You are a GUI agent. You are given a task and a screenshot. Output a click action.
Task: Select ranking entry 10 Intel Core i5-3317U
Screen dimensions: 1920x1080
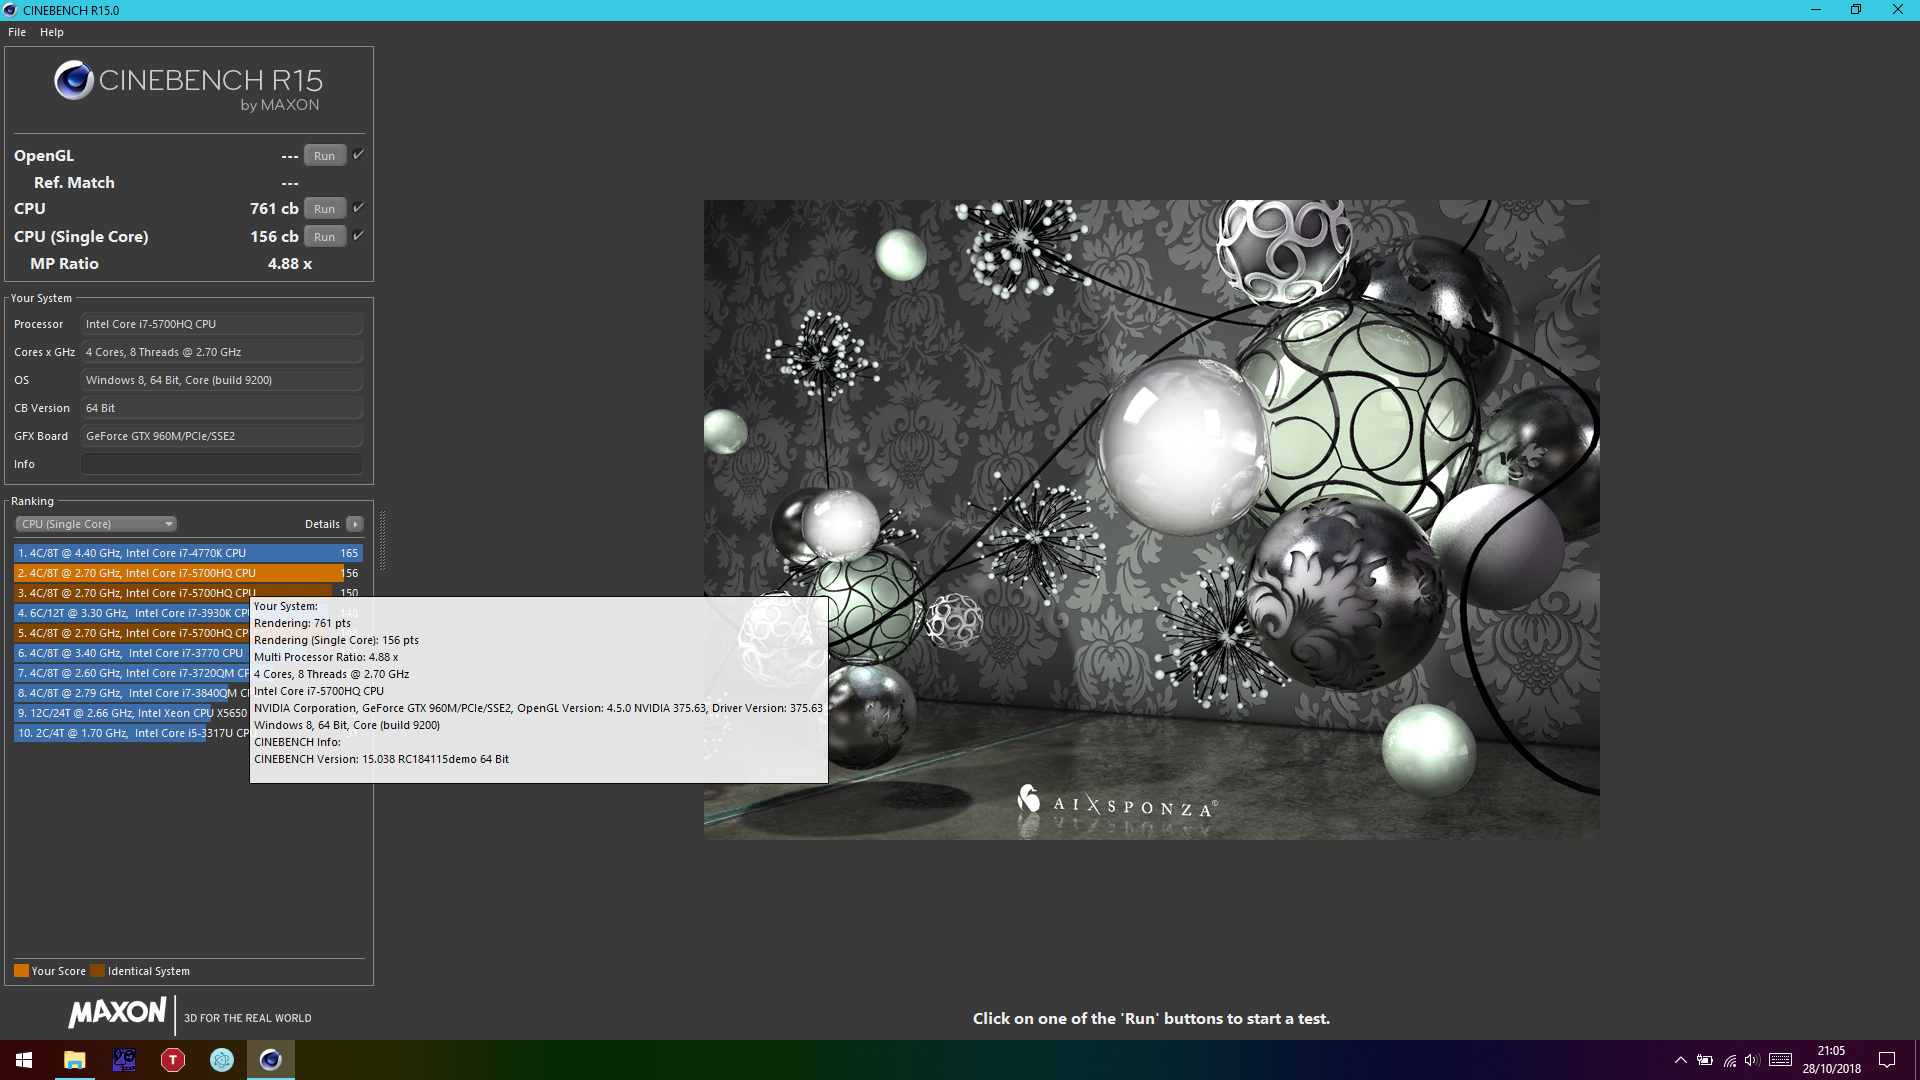(x=131, y=733)
